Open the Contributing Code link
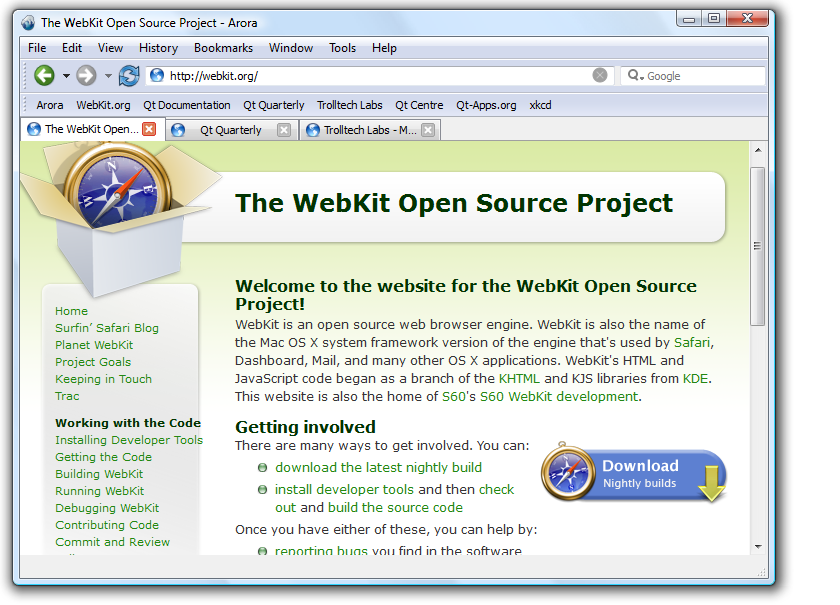 [x=107, y=525]
